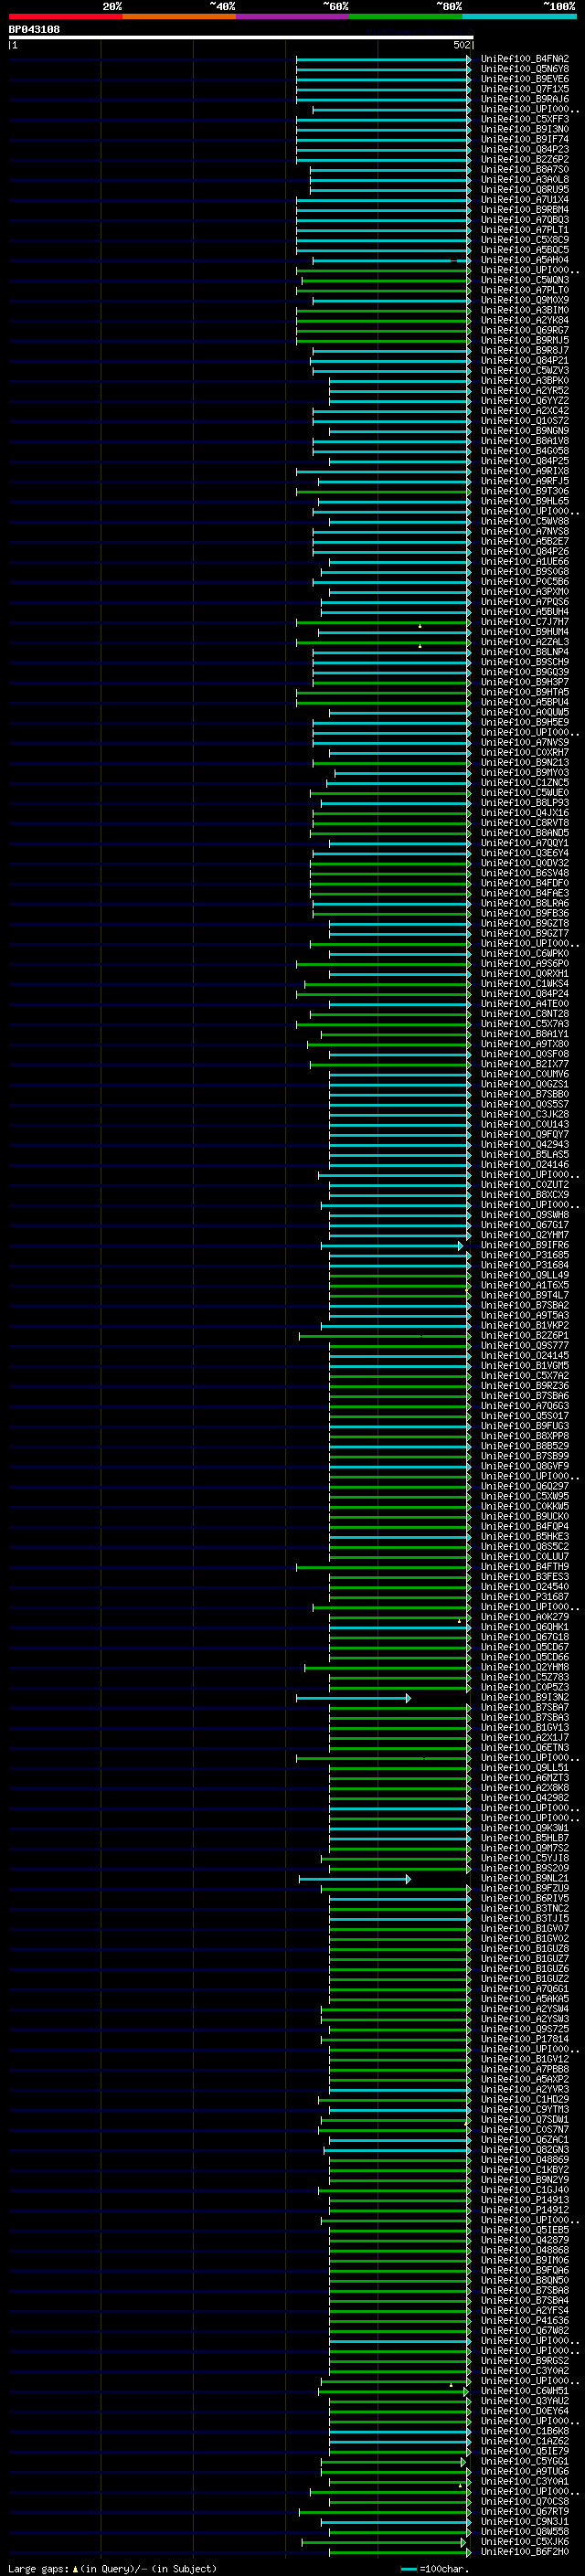Click the alignment bar for UniRef100_B9NL21
Viewport: 585px width, 2576px height.
point(355,1879)
